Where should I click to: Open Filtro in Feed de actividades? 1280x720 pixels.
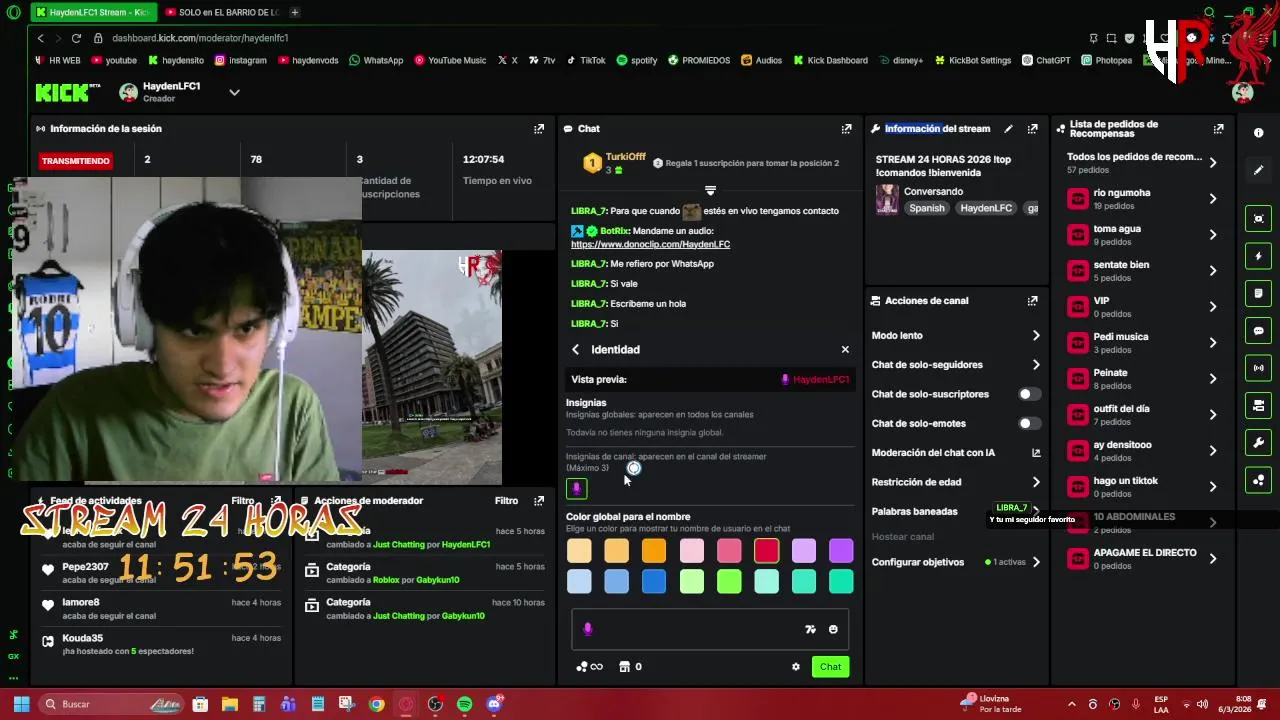tap(242, 500)
